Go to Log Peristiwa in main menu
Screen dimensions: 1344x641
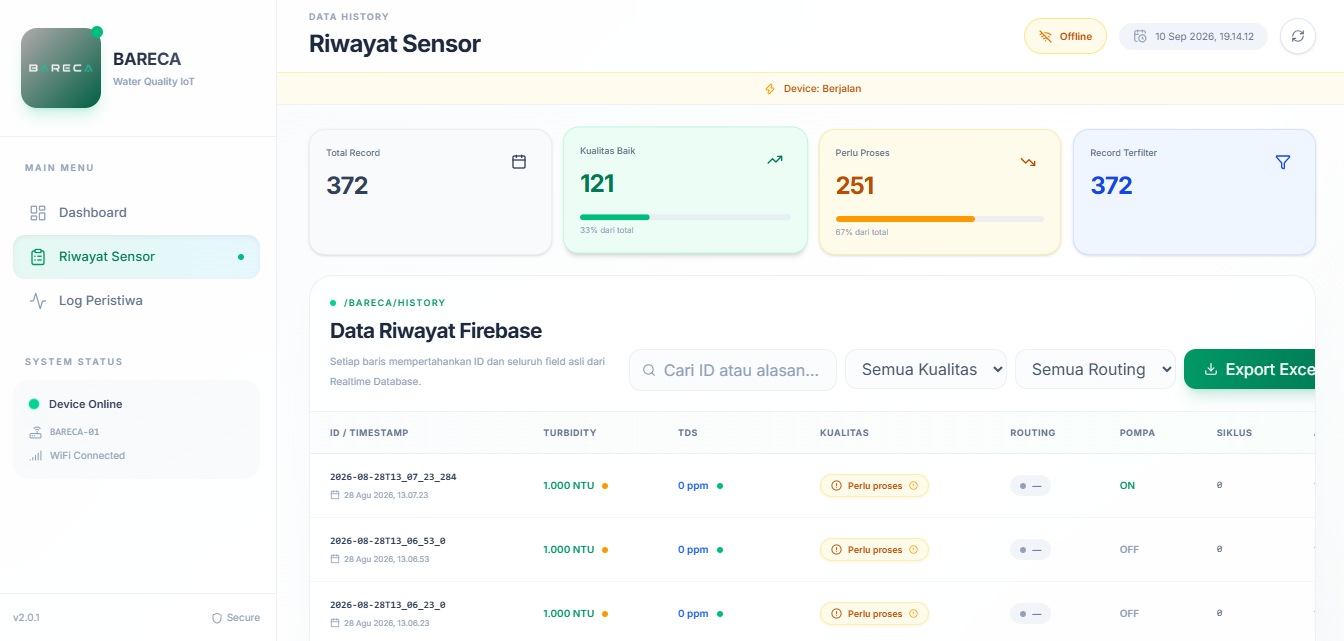point(136,301)
